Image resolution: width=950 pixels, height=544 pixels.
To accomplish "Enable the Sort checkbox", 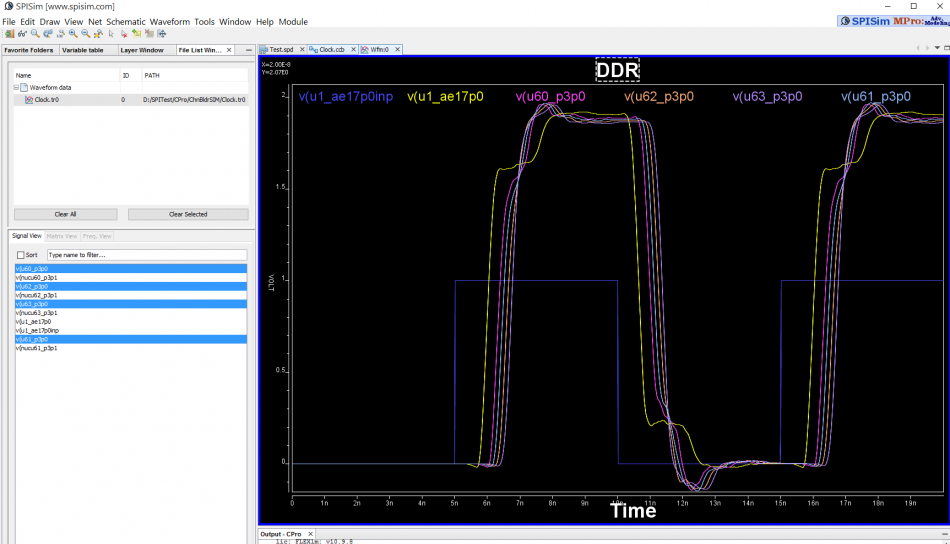I will tap(21, 255).
